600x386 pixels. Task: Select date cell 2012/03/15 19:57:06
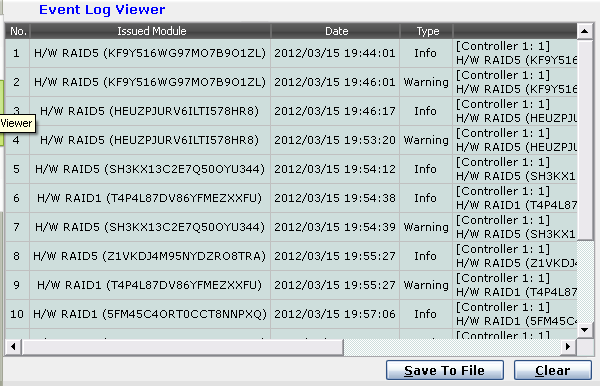pos(335,314)
